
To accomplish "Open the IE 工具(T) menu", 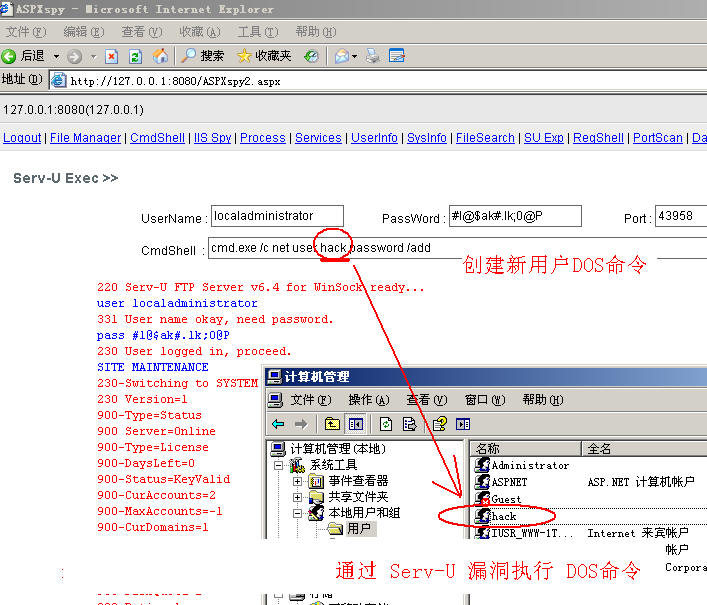I will (x=258, y=32).
